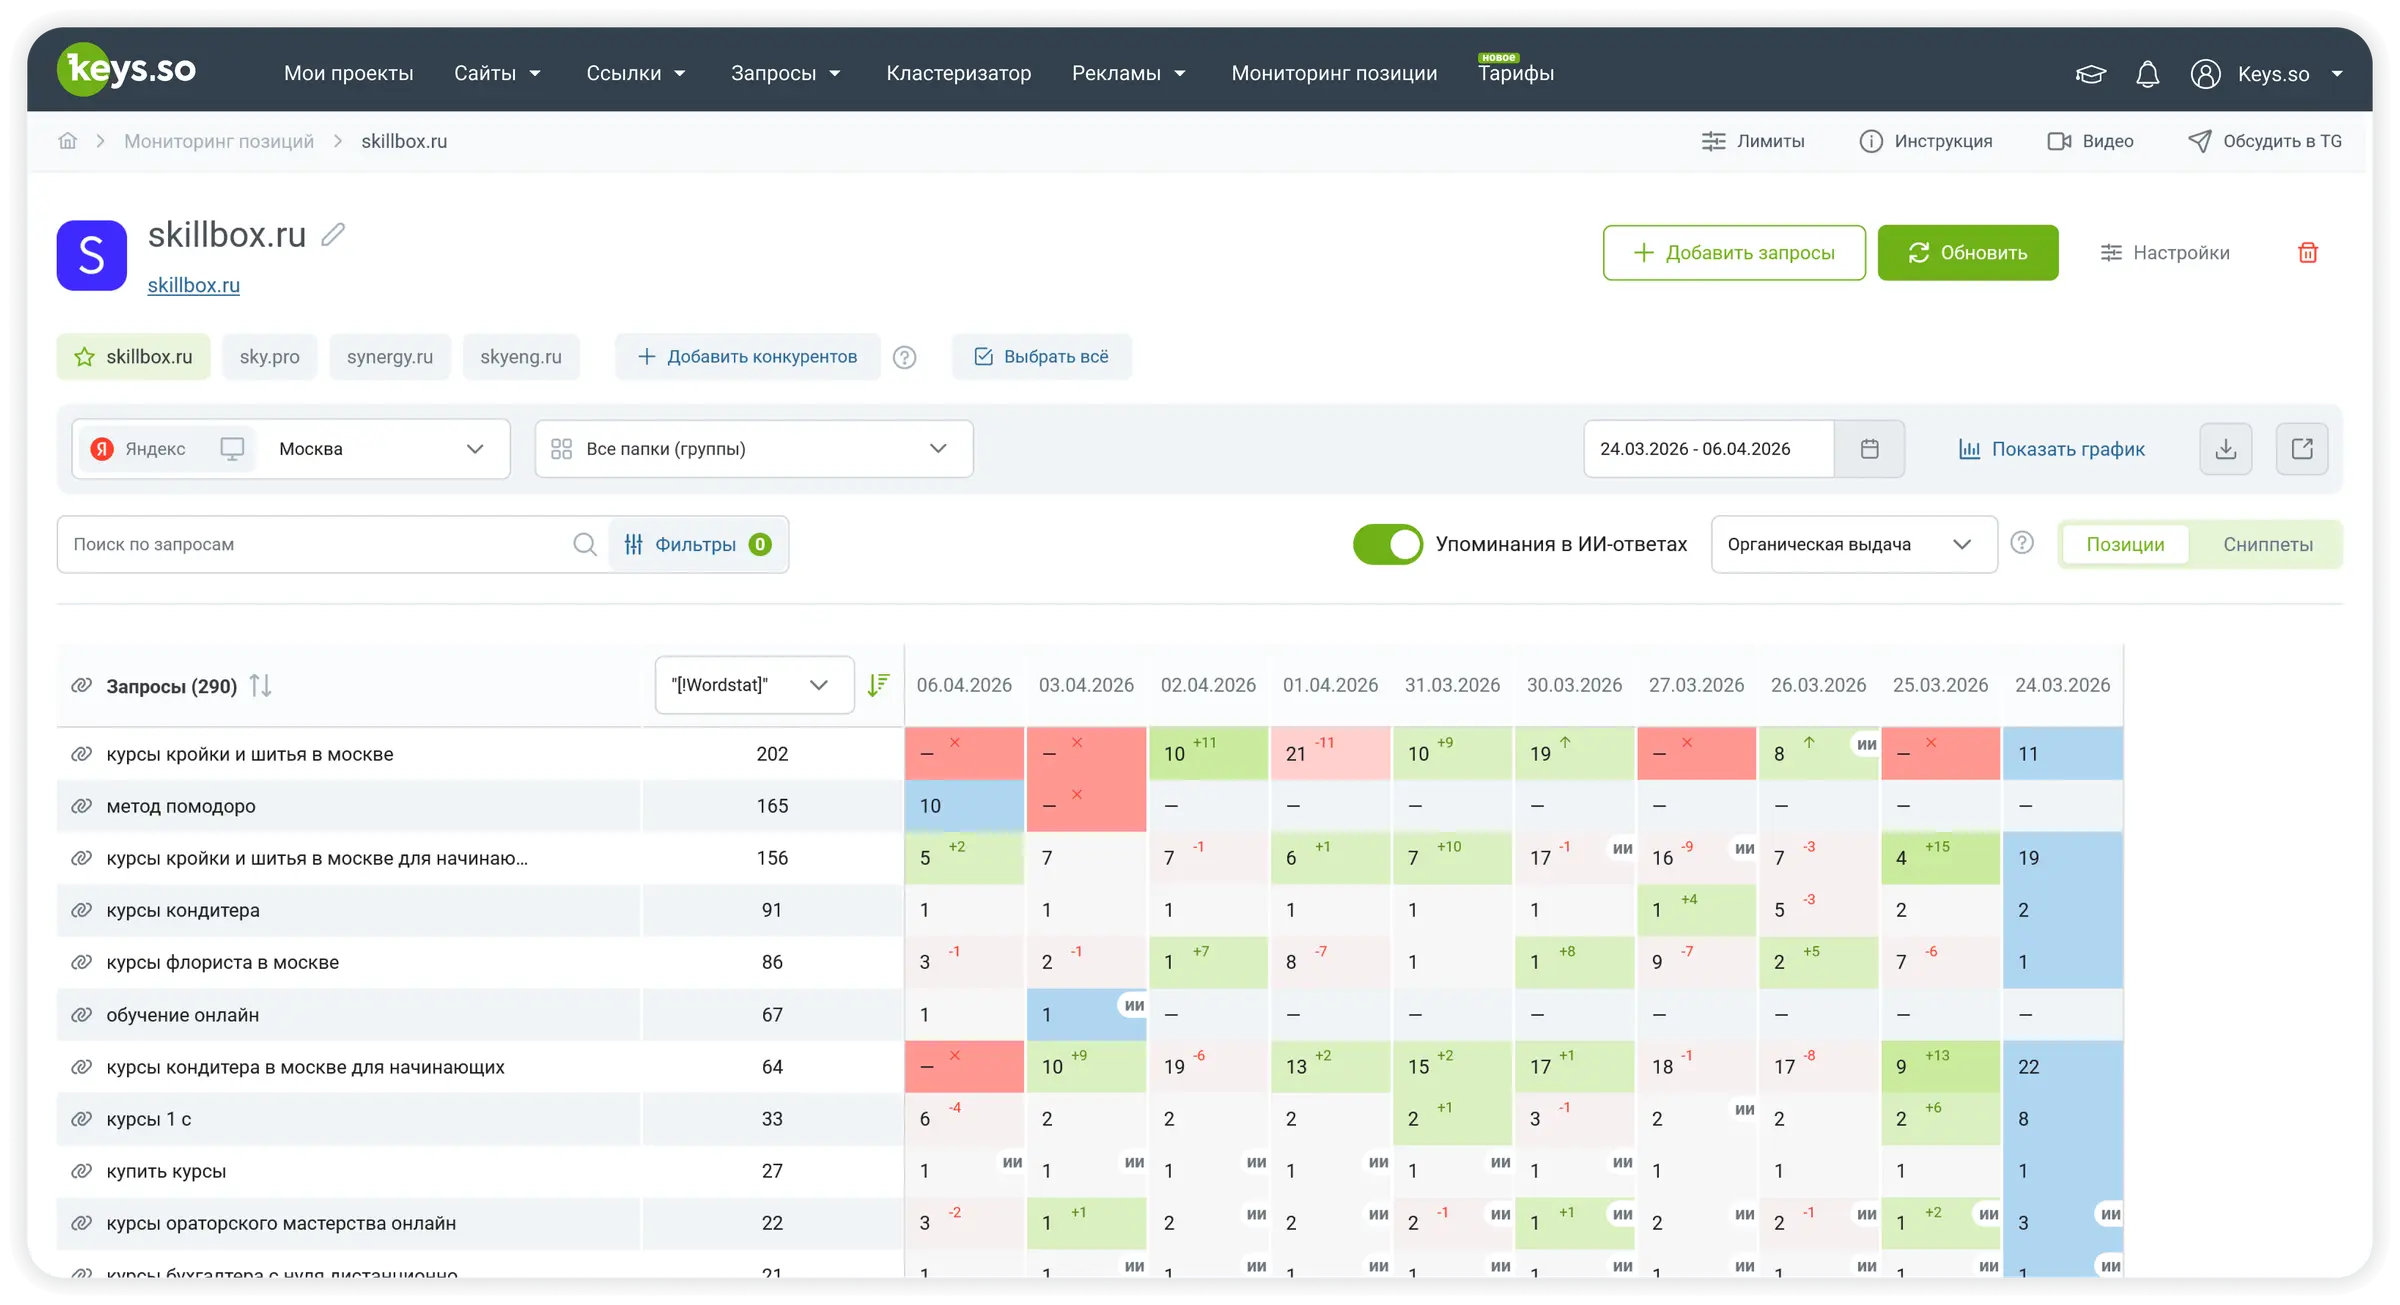
Task: Switch to the Позиции tab
Action: 2125,544
